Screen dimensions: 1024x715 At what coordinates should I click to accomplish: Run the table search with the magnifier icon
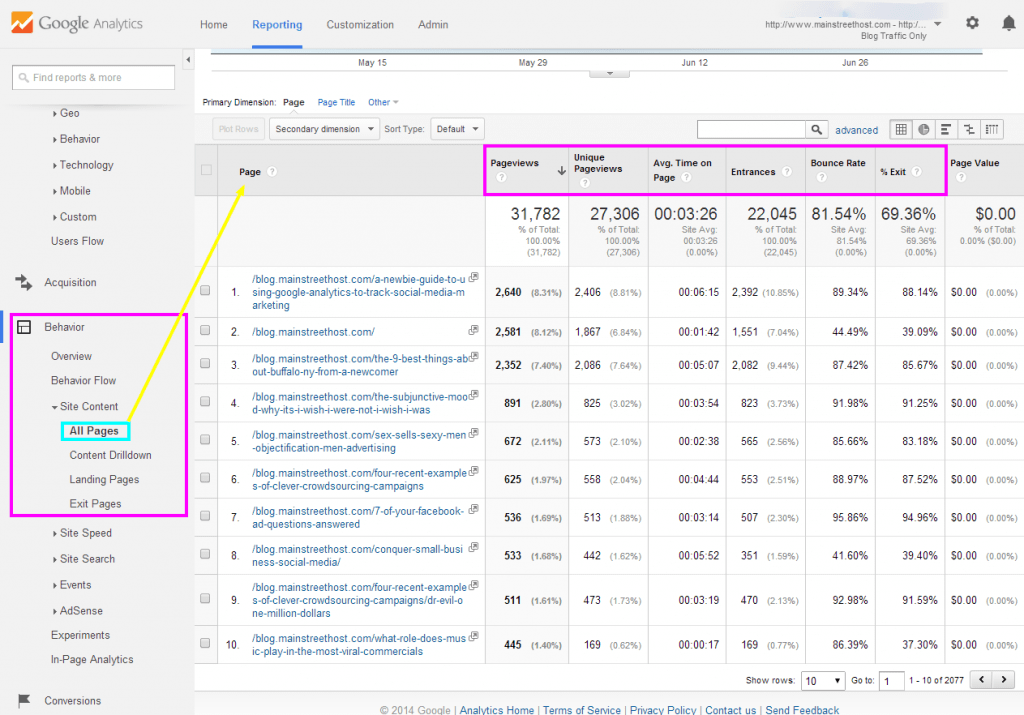(x=817, y=129)
